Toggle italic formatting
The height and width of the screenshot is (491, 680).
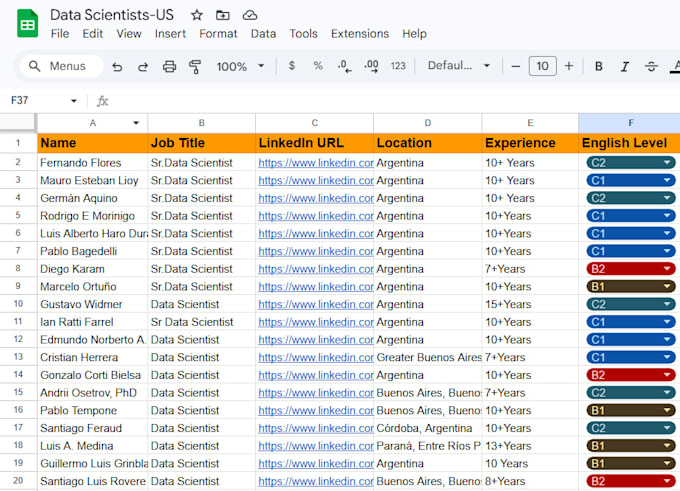(625, 66)
